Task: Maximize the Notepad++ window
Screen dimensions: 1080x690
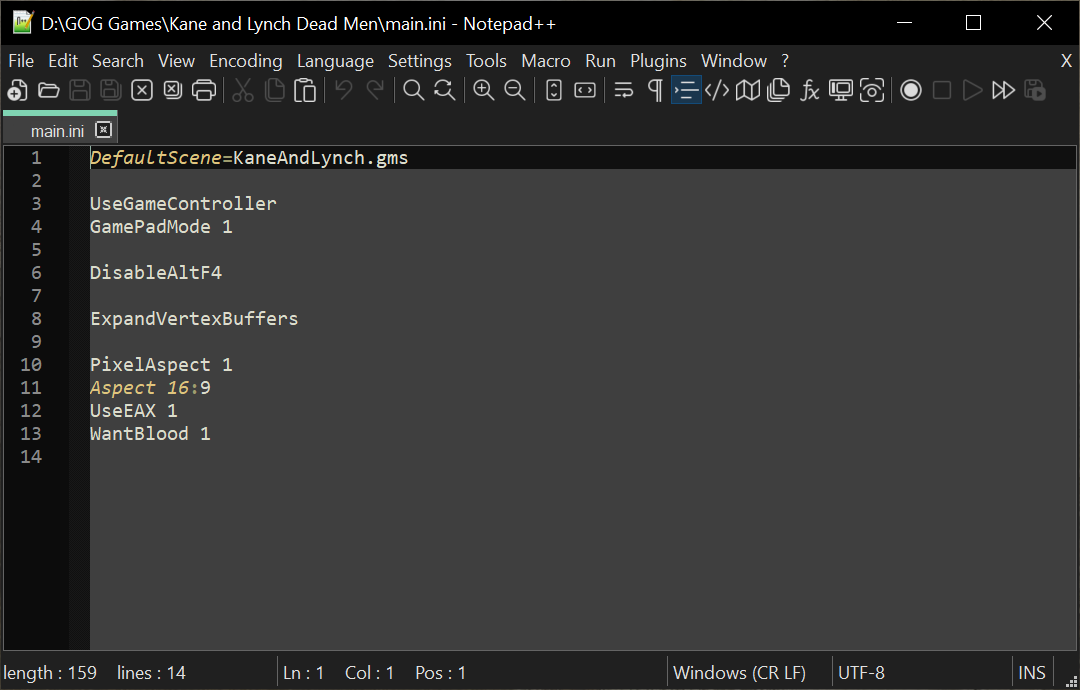Action: tap(973, 23)
